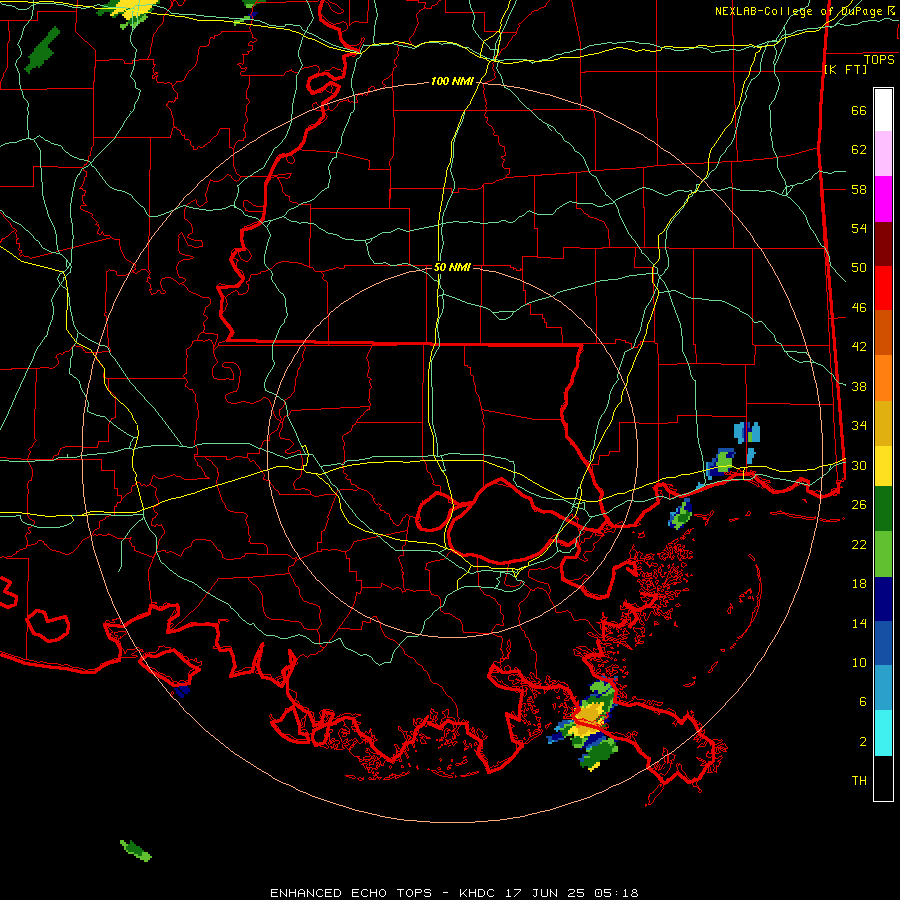Click the '10' legend value
The height and width of the screenshot is (900, 900).
pyautogui.click(x=859, y=662)
